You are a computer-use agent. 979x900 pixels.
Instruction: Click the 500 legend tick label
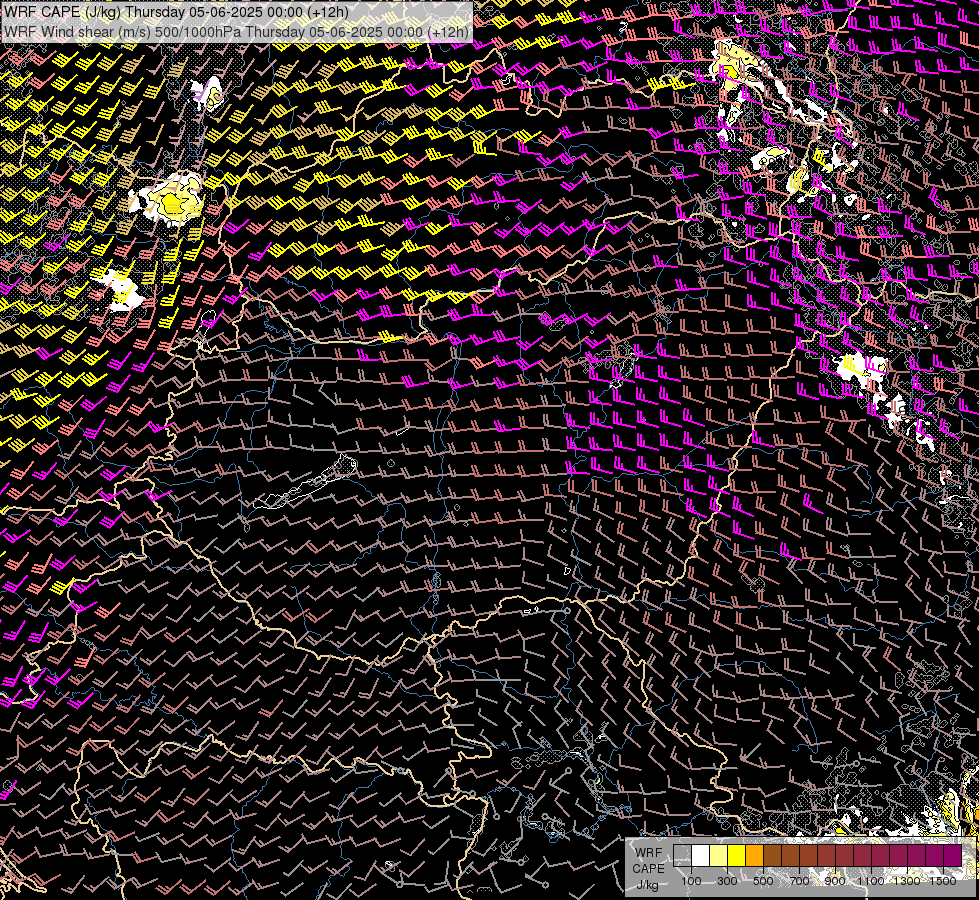763,881
